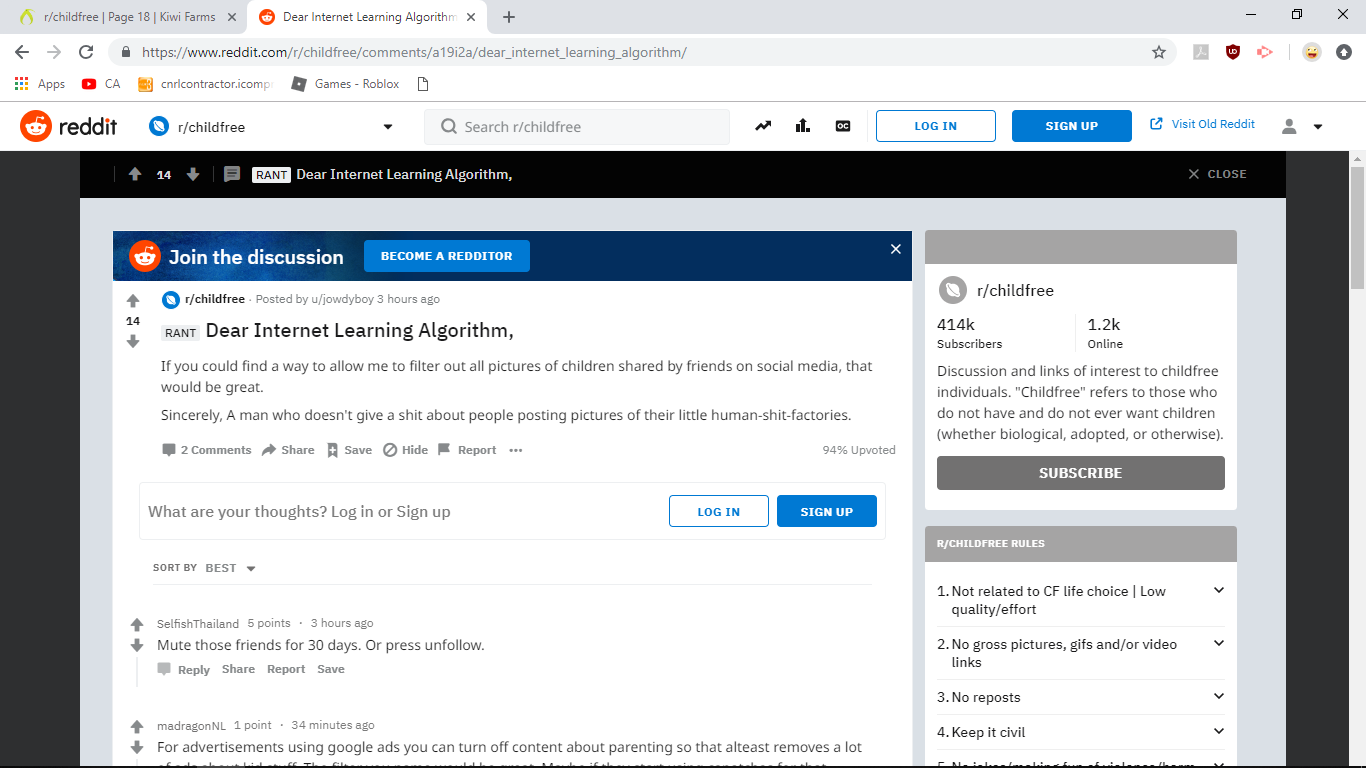Click BECOME A REDDITOR button
This screenshot has width=1366, height=768.
(x=447, y=256)
